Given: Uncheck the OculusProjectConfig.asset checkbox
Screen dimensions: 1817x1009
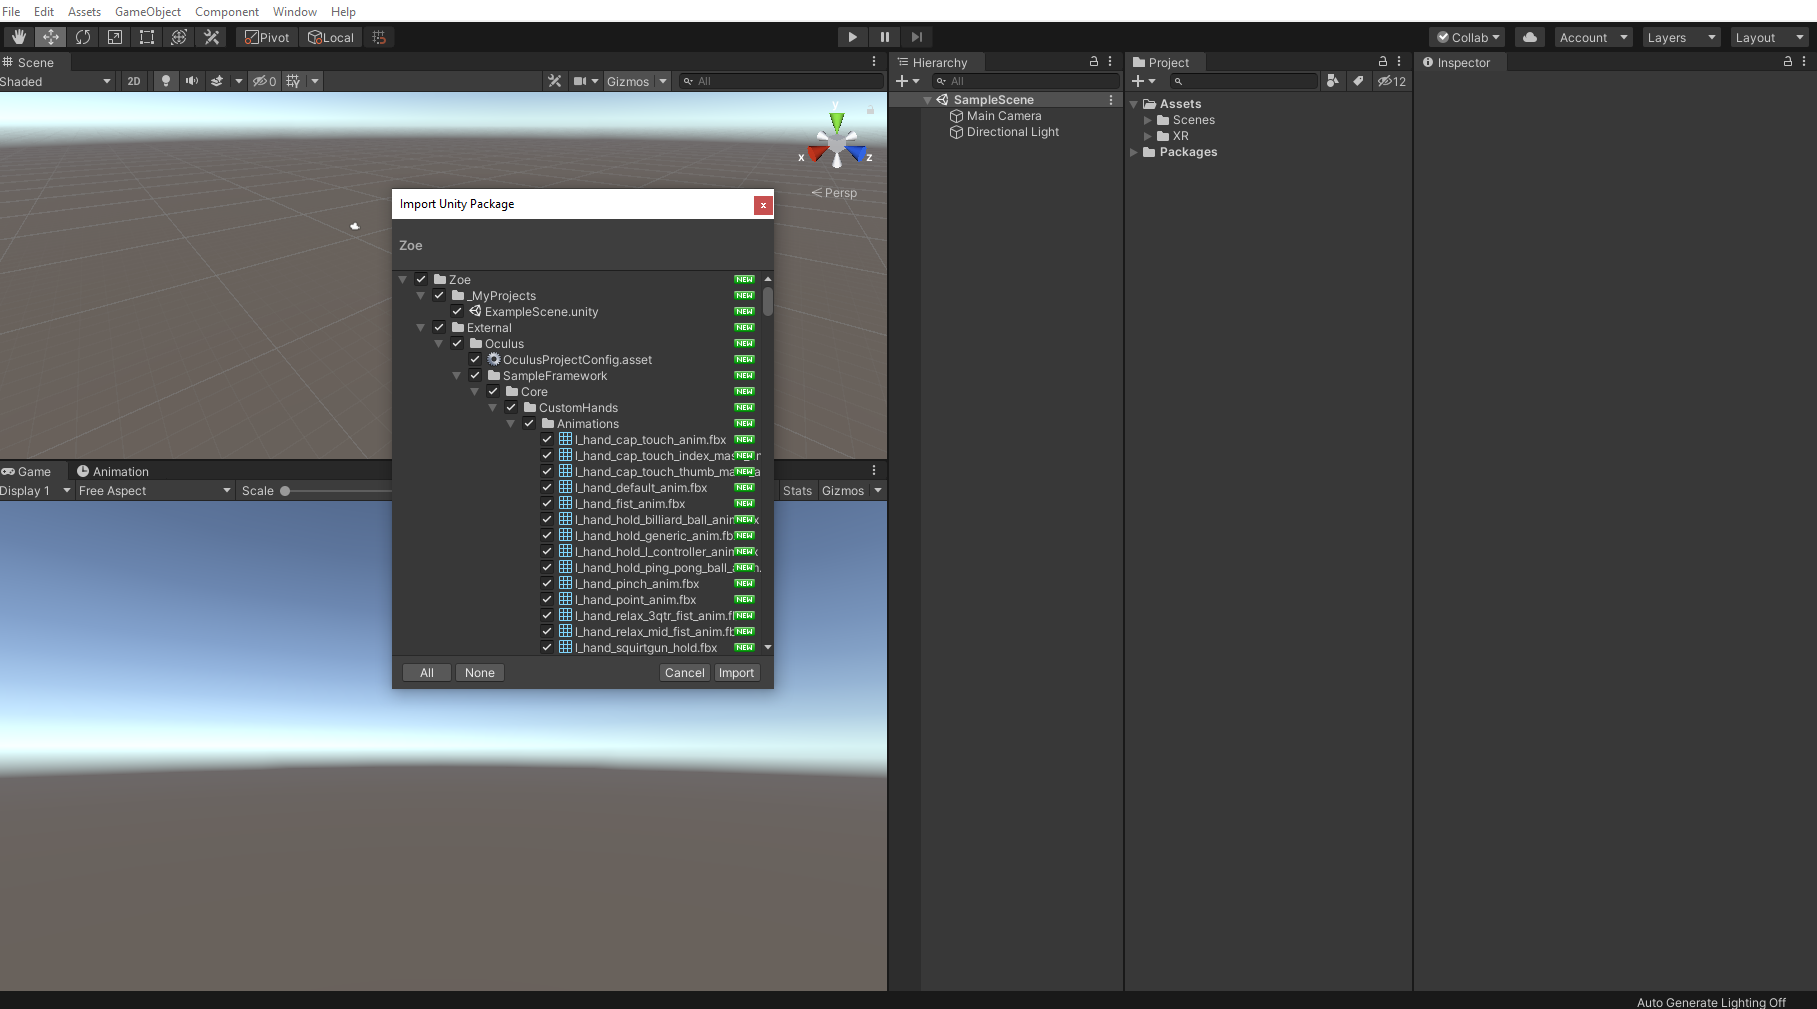Looking at the screenshot, I should (x=475, y=360).
